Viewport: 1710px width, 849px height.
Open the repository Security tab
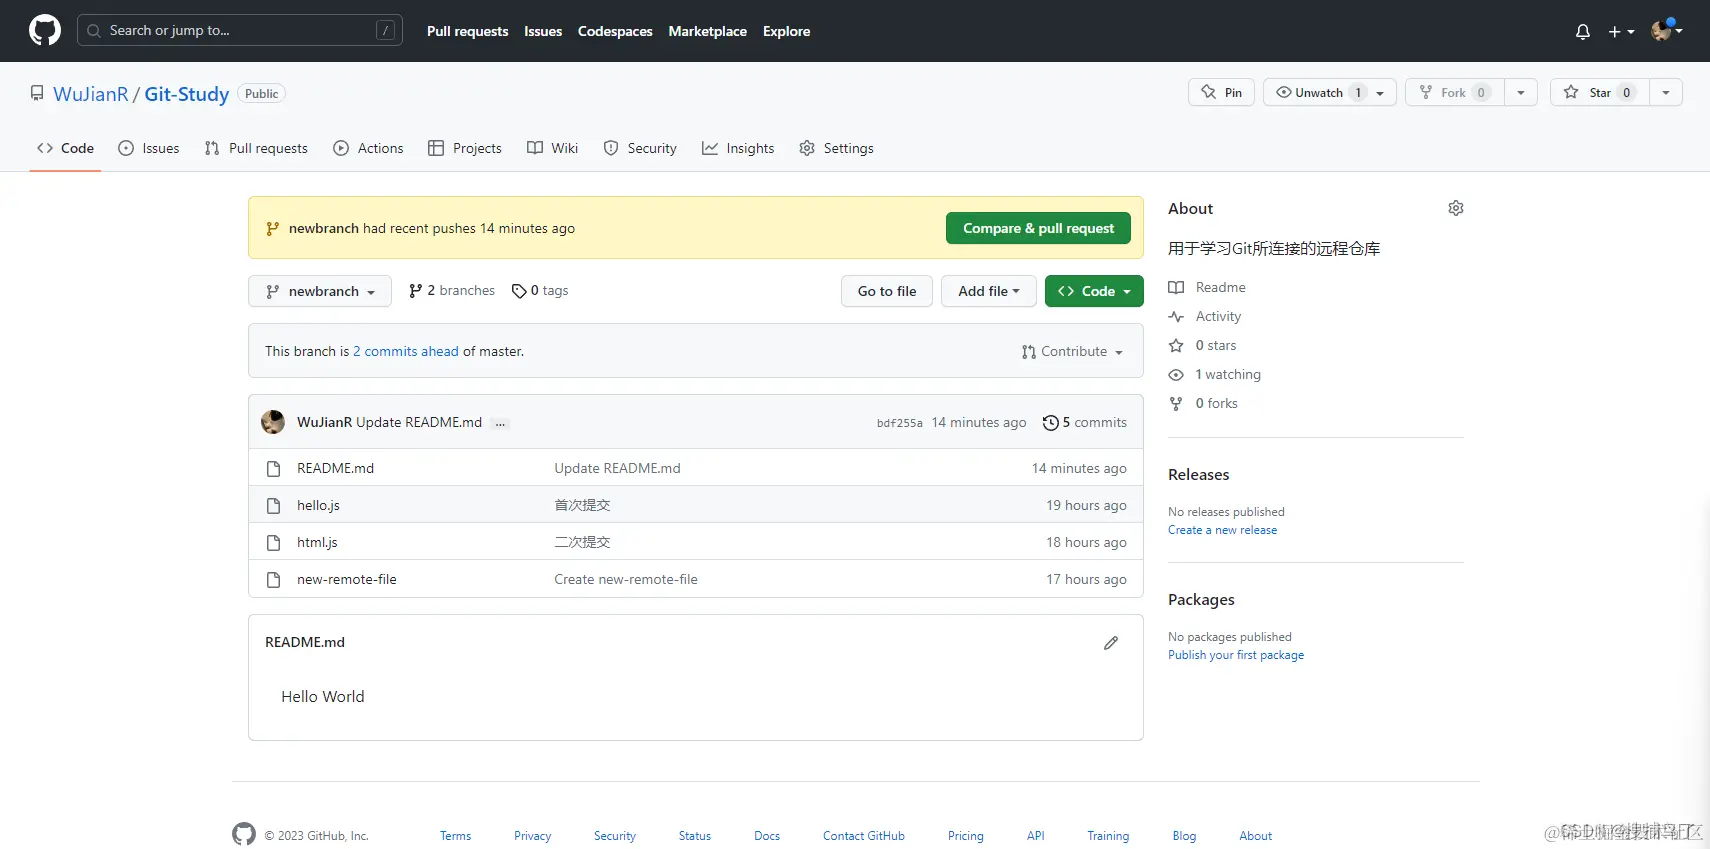pyautogui.click(x=640, y=148)
